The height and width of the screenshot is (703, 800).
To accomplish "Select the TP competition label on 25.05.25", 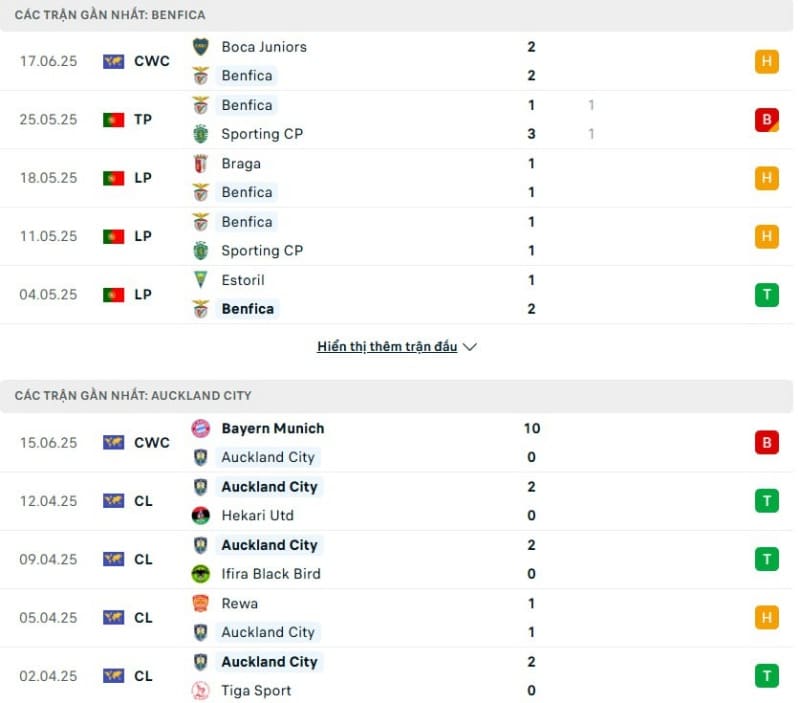I will 143,120.
